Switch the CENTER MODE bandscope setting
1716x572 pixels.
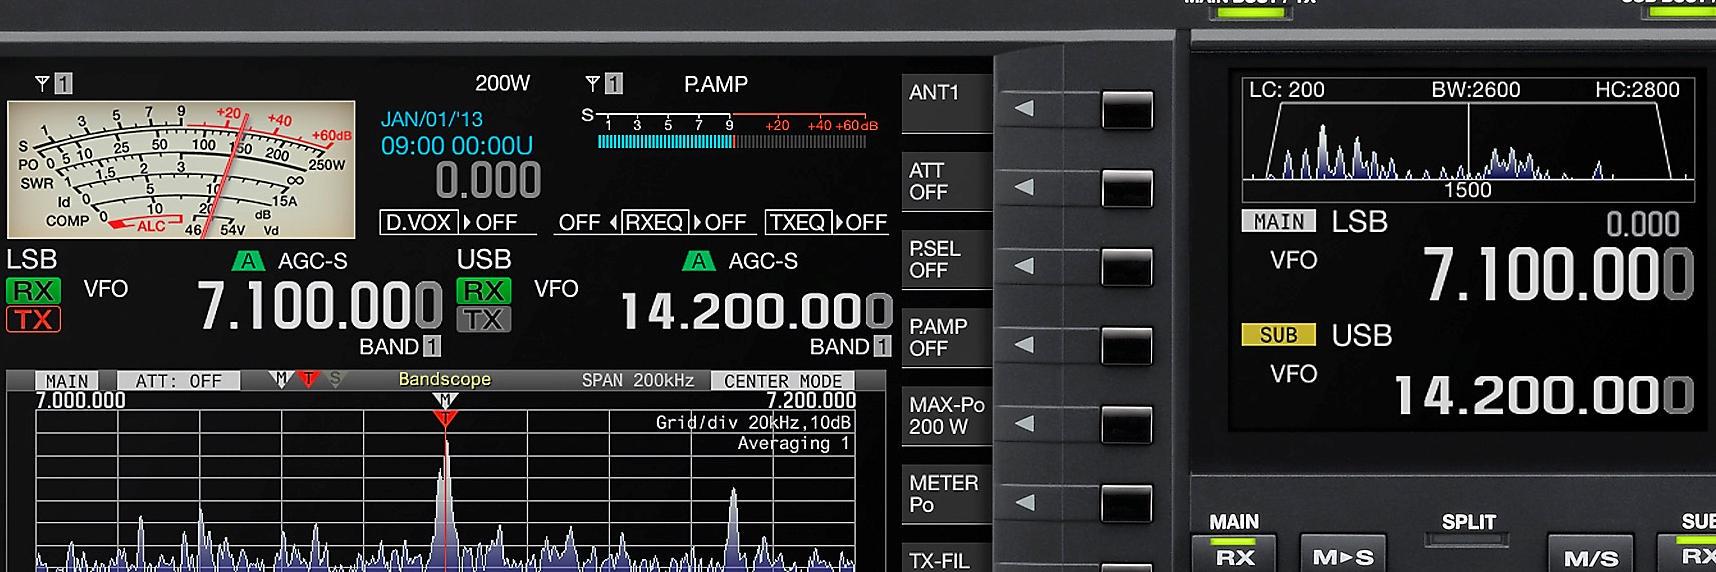pyautogui.click(x=783, y=381)
